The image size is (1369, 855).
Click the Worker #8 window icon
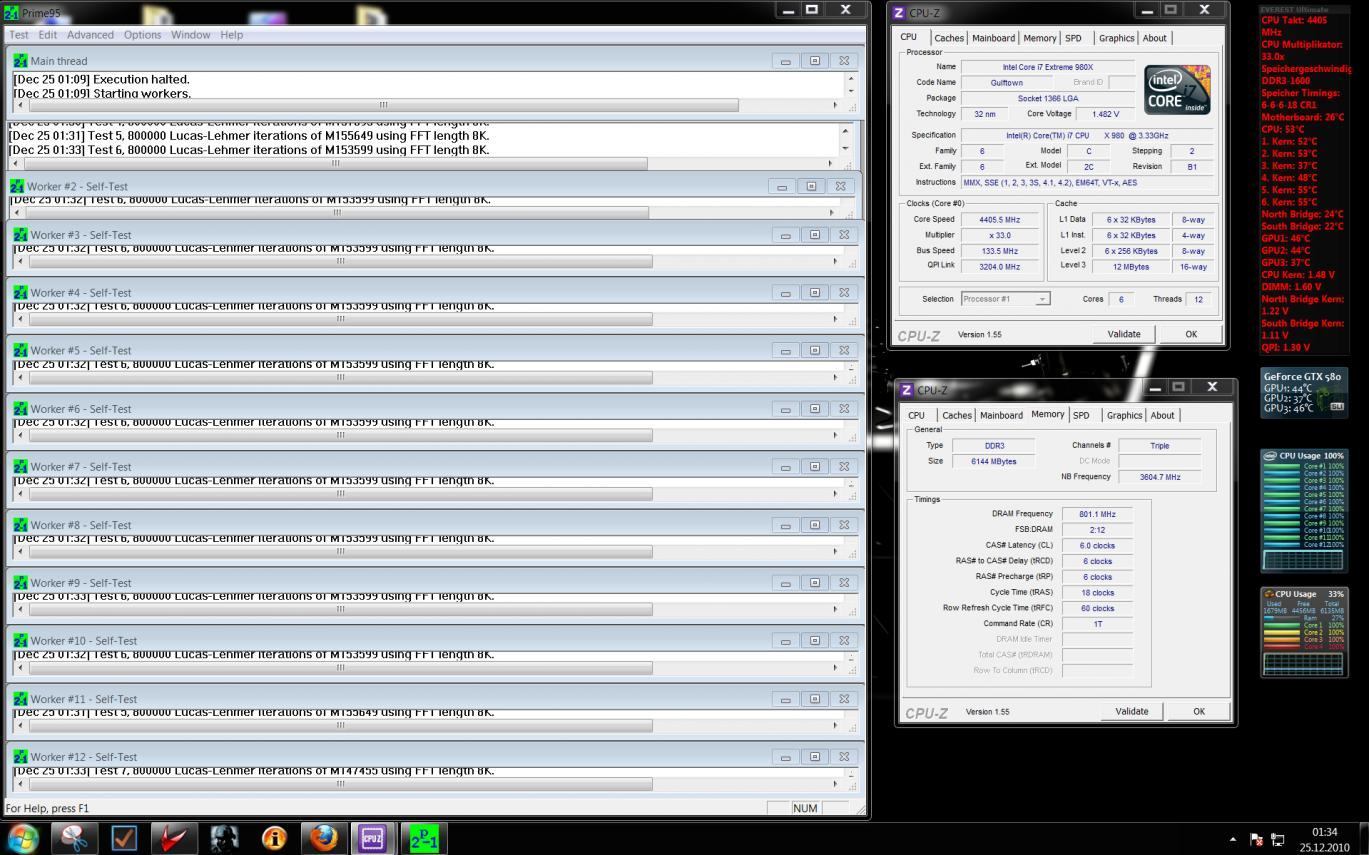point(20,525)
